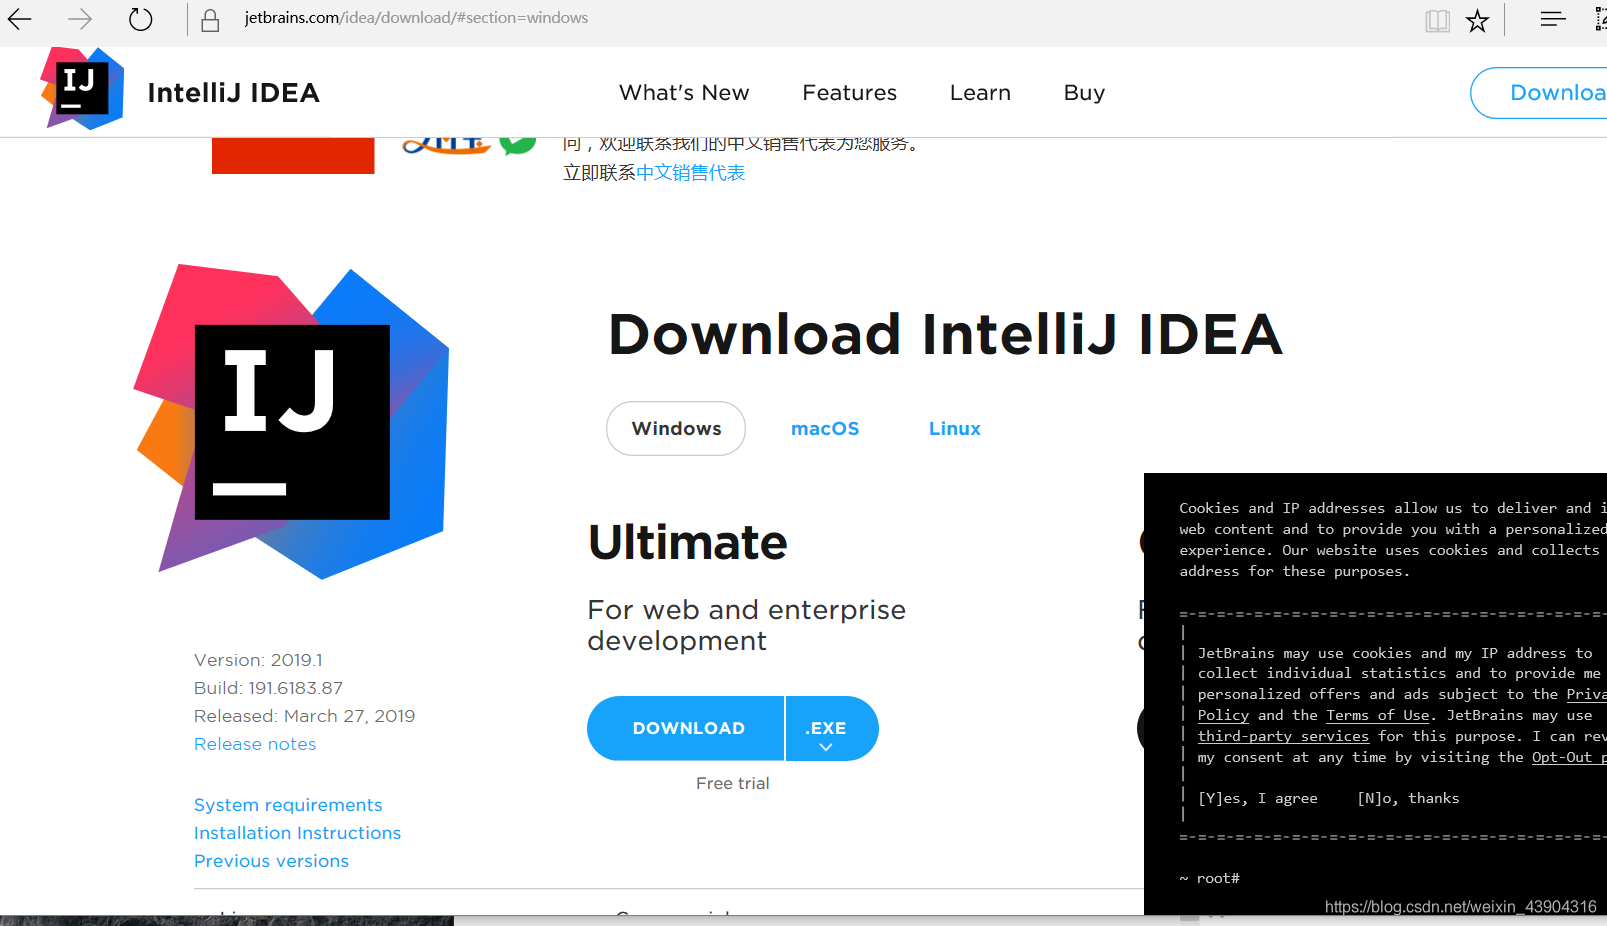
Task: Open the Opt-Out link in cookie notice
Action: tap(1569, 757)
